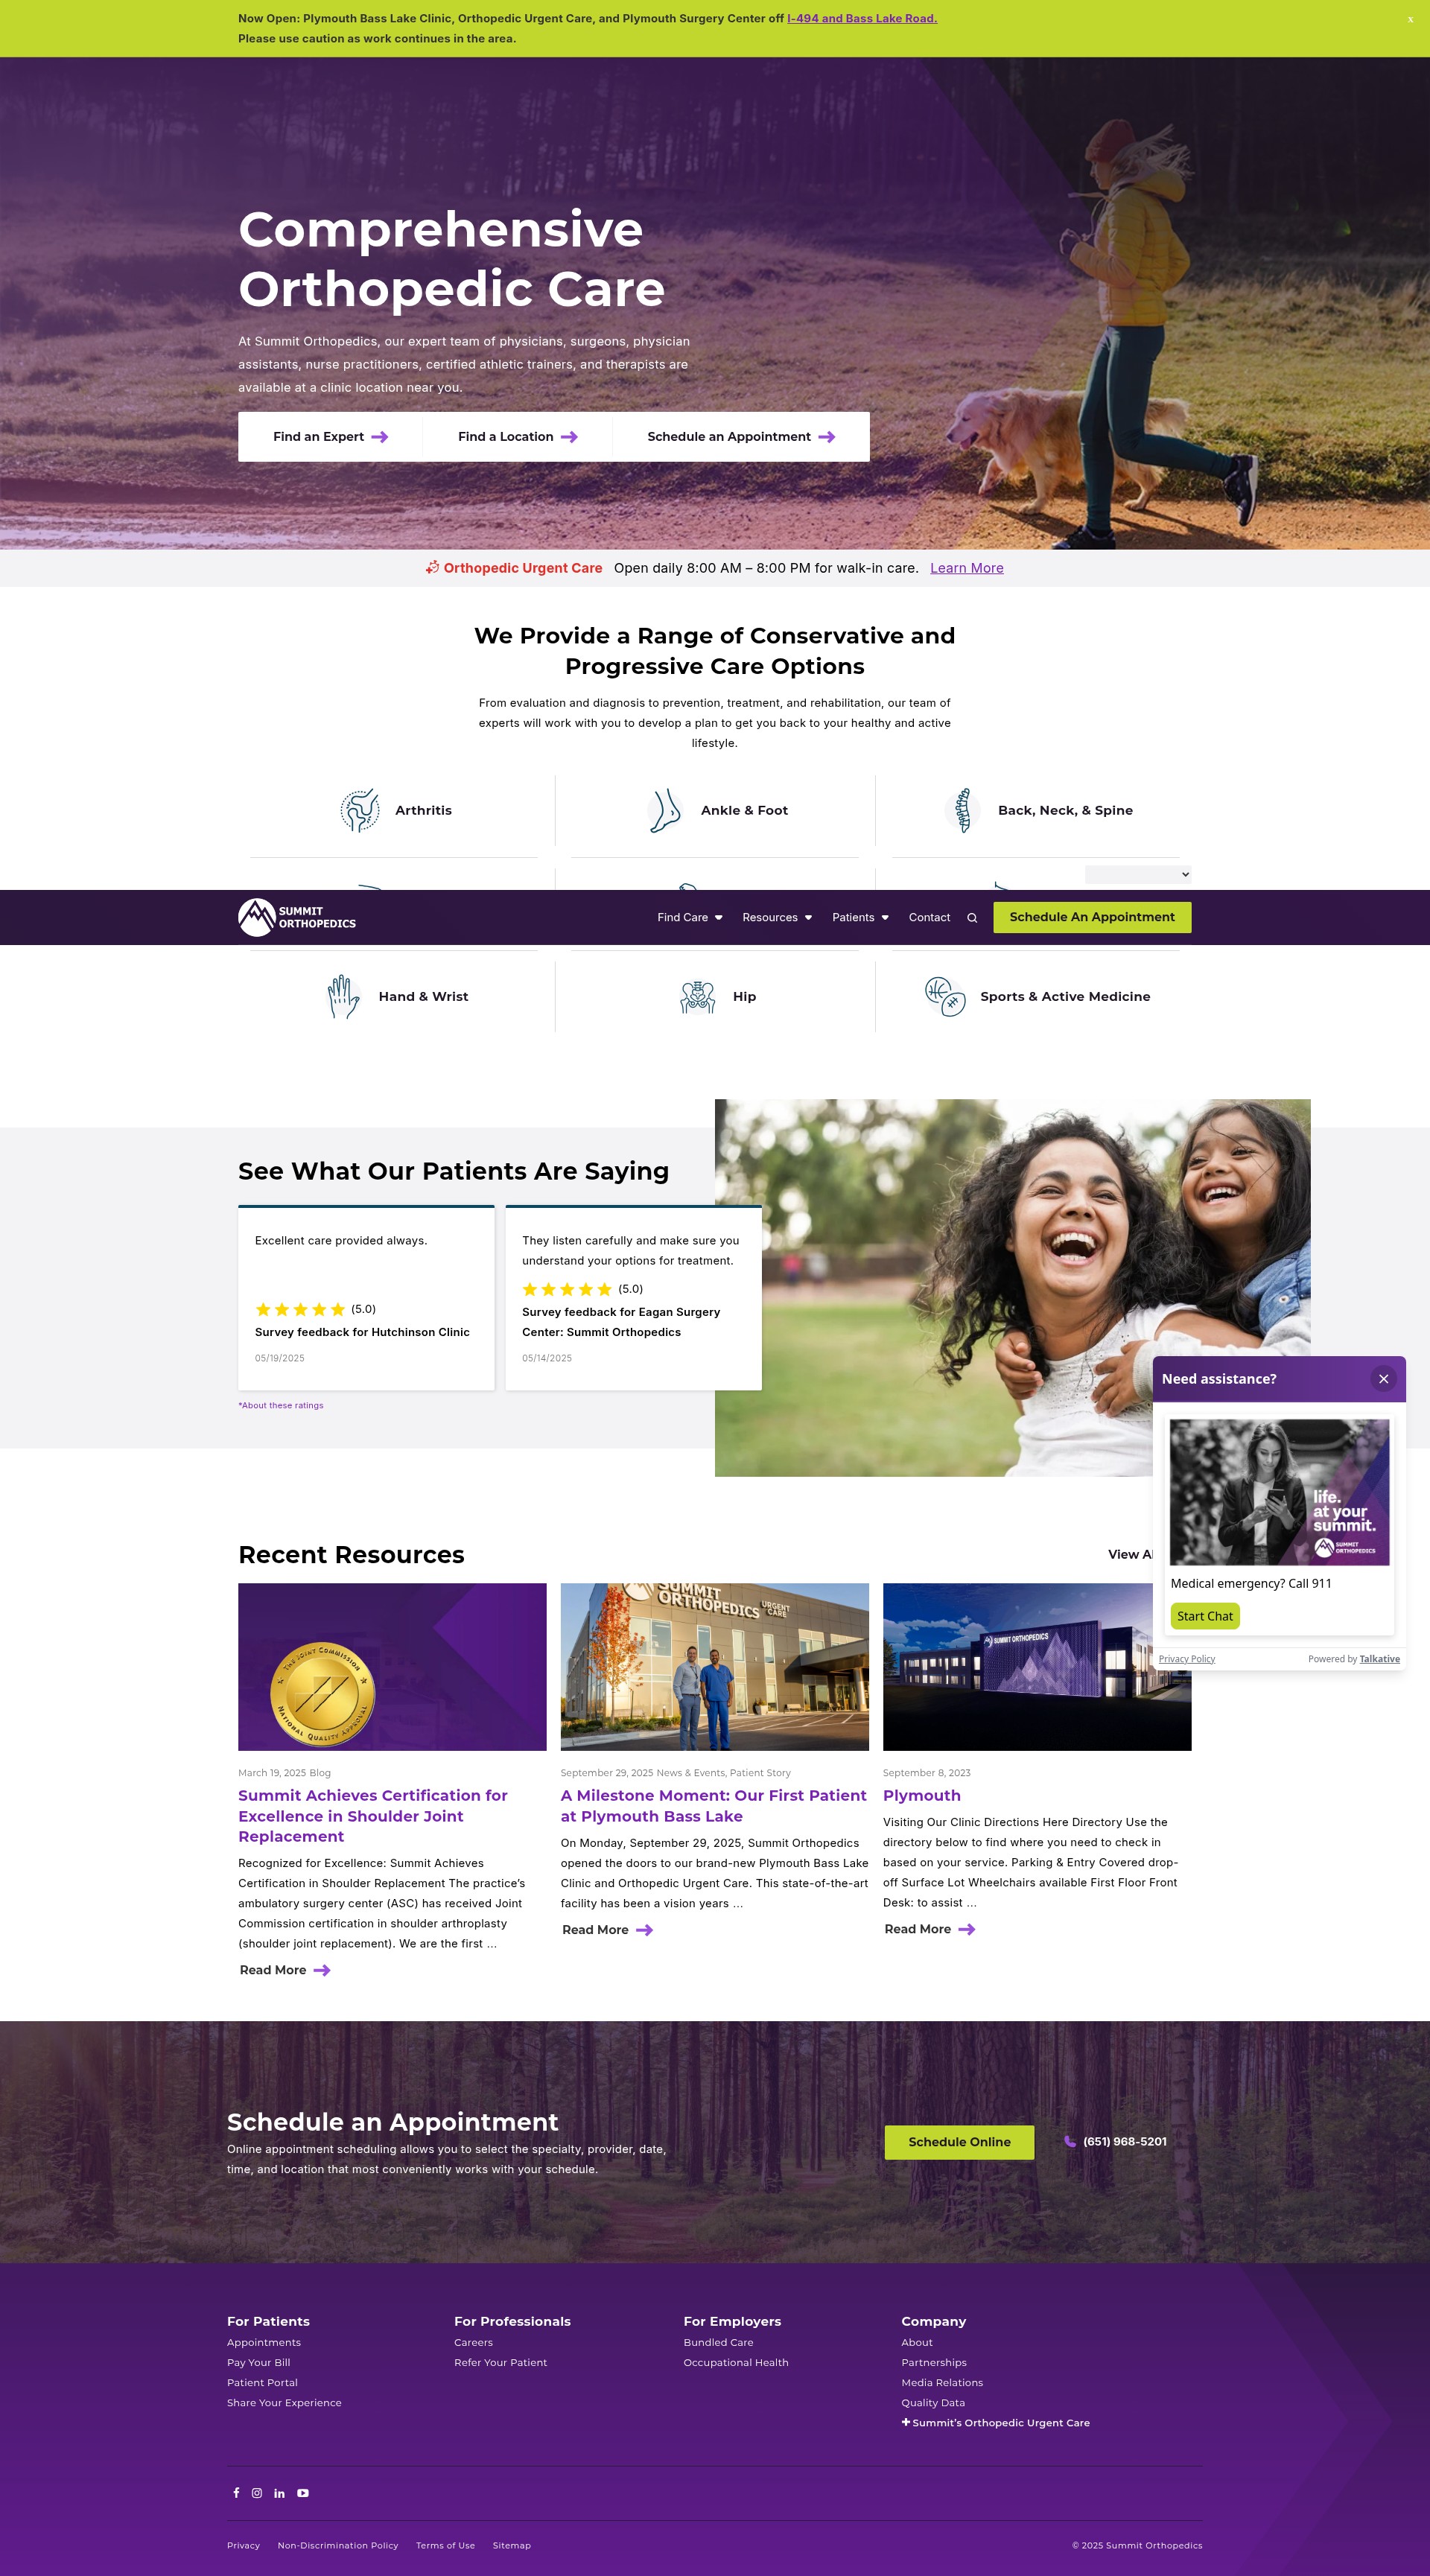This screenshot has height=2576, width=1430.
Task: Open Sitemap footer link
Action: pyautogui.click(x=512, y=2545)
